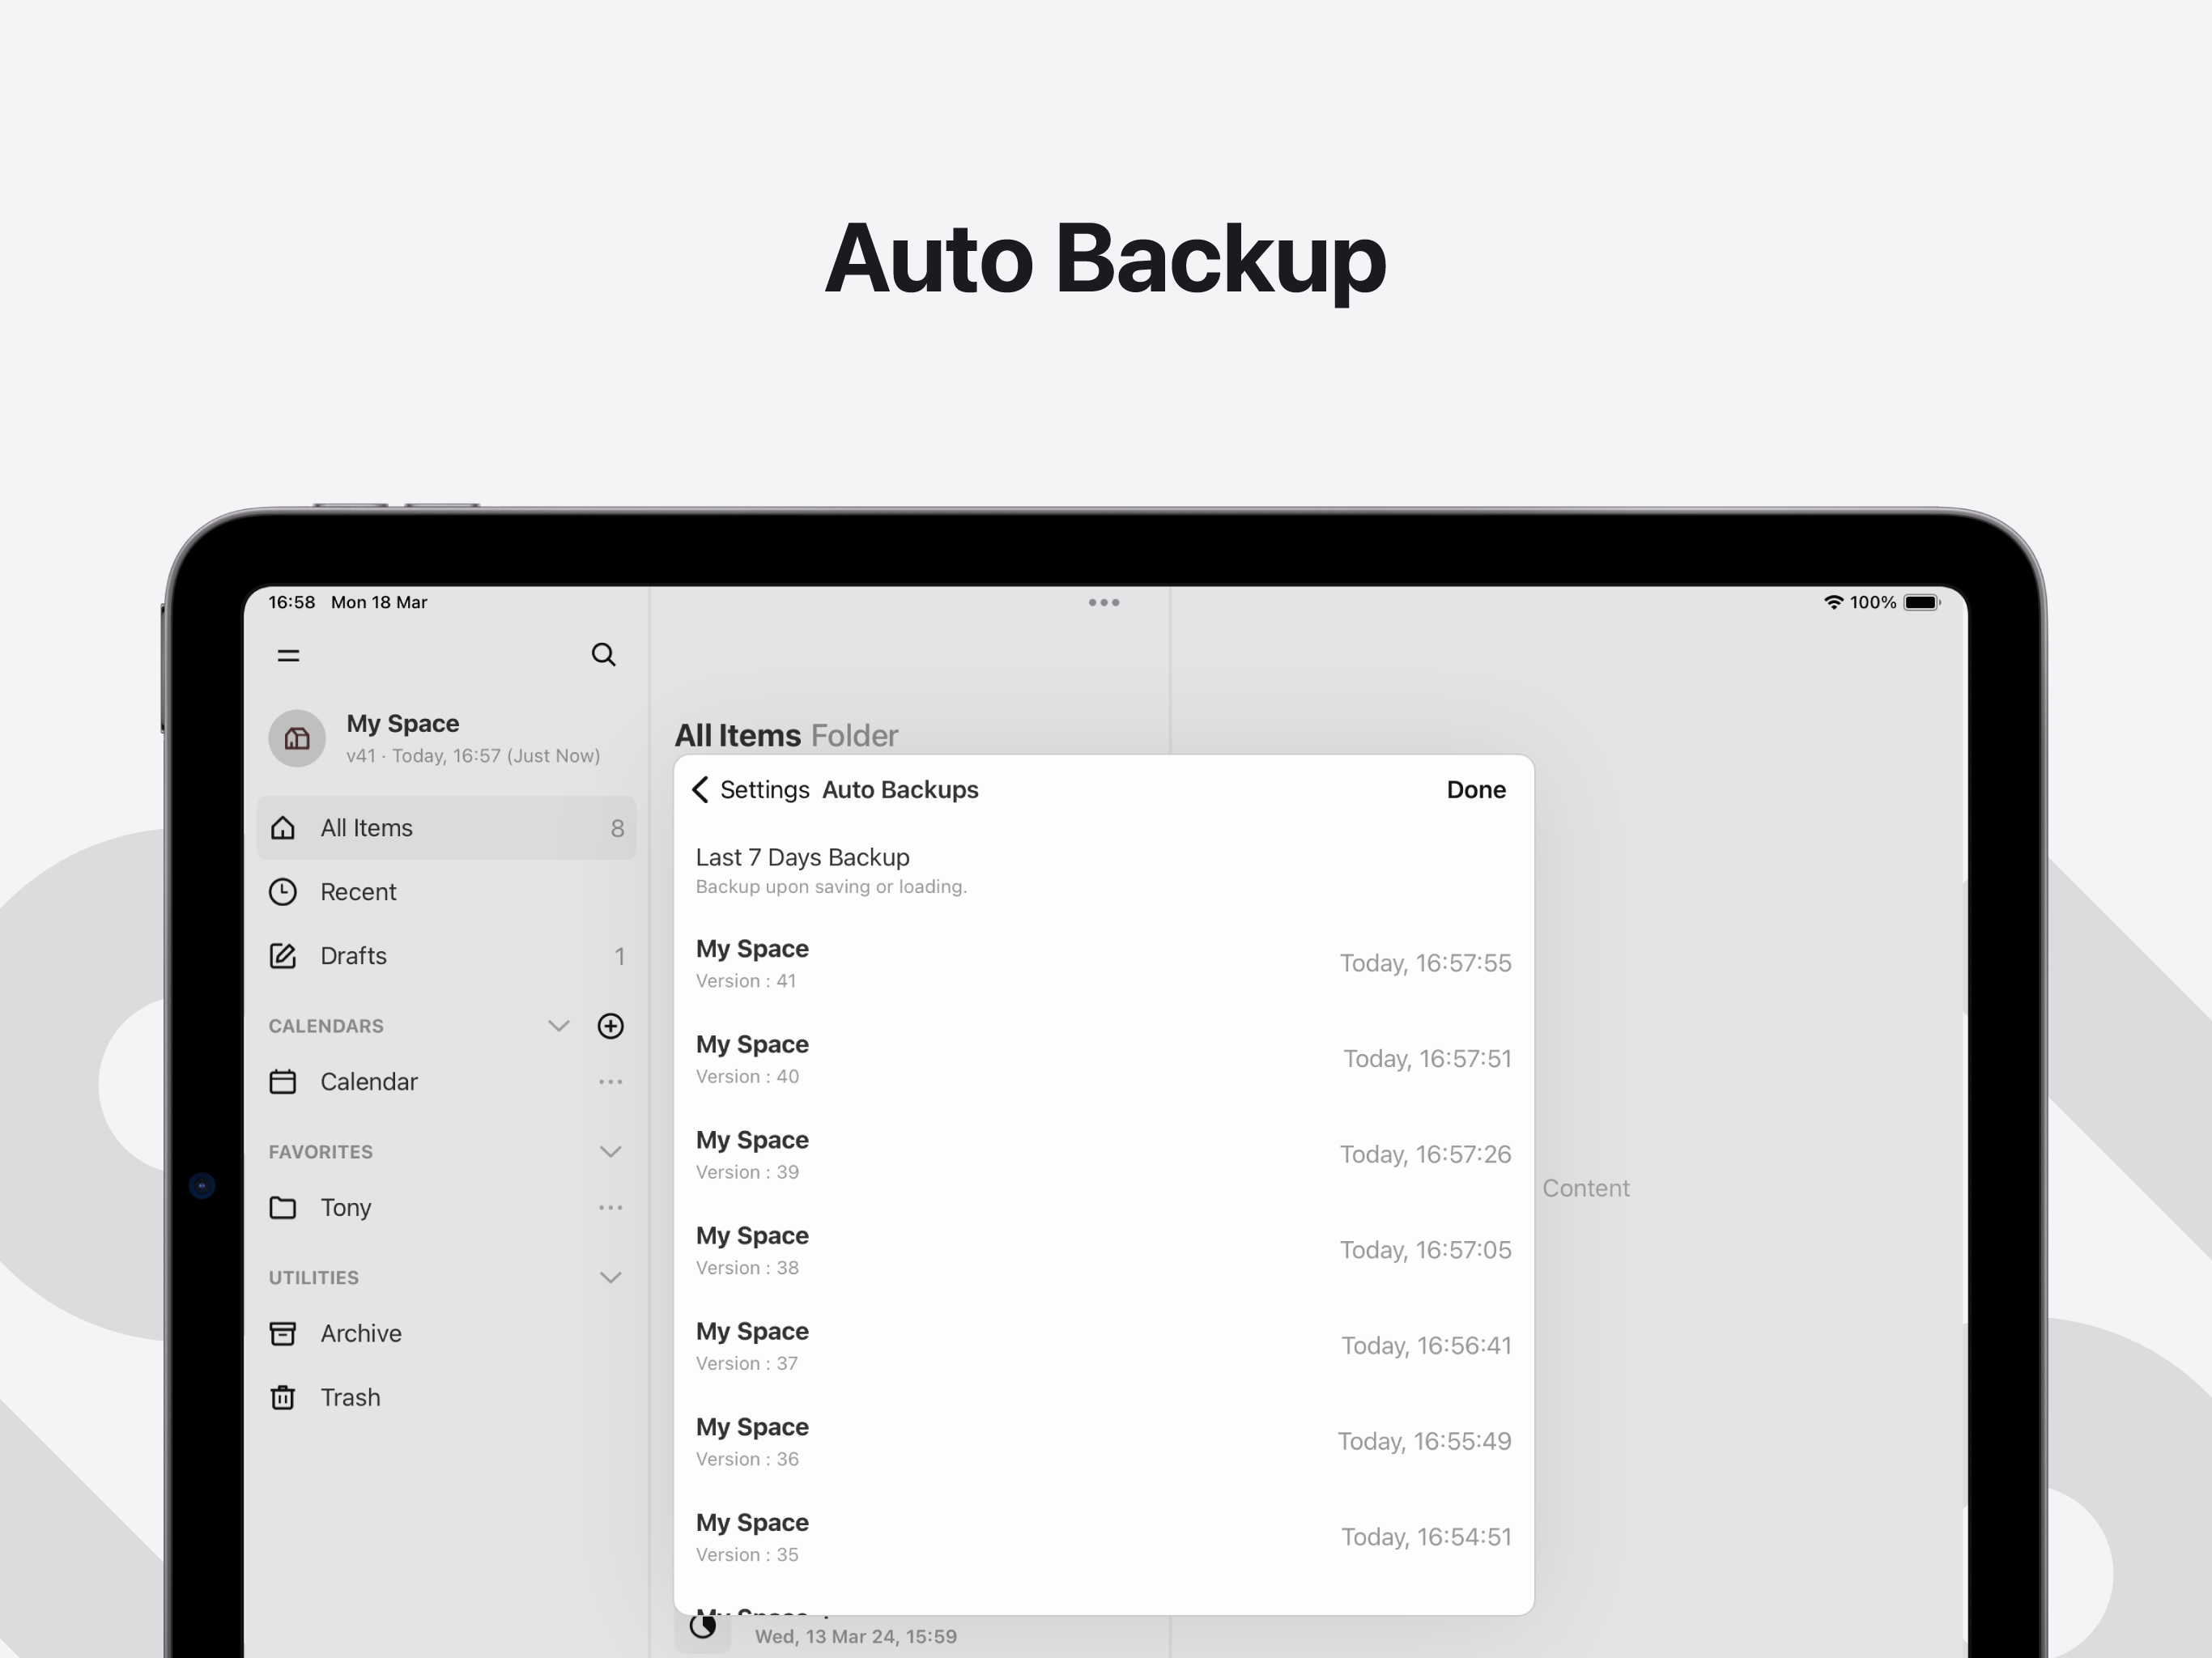Click the Wed, 13 Mar 24 item date
2212x1658 pixels.
pos(855,1637)
